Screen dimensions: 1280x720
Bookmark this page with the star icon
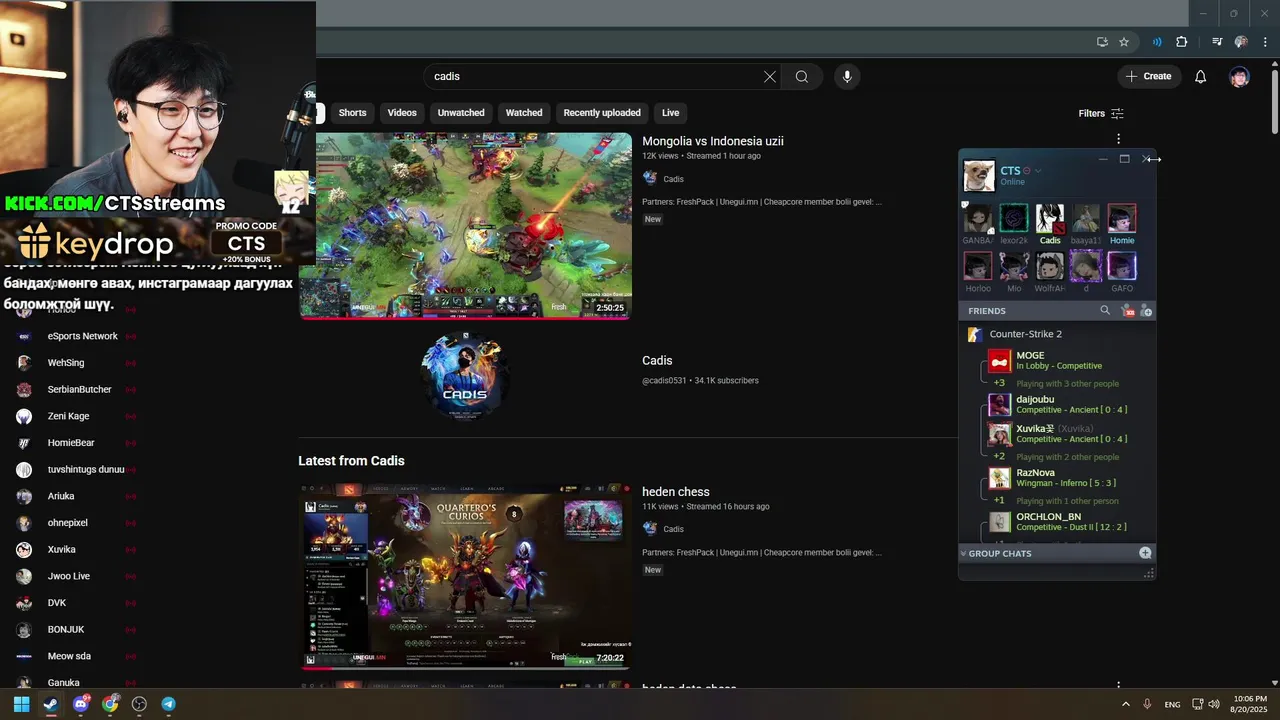tap(1124, 42)
